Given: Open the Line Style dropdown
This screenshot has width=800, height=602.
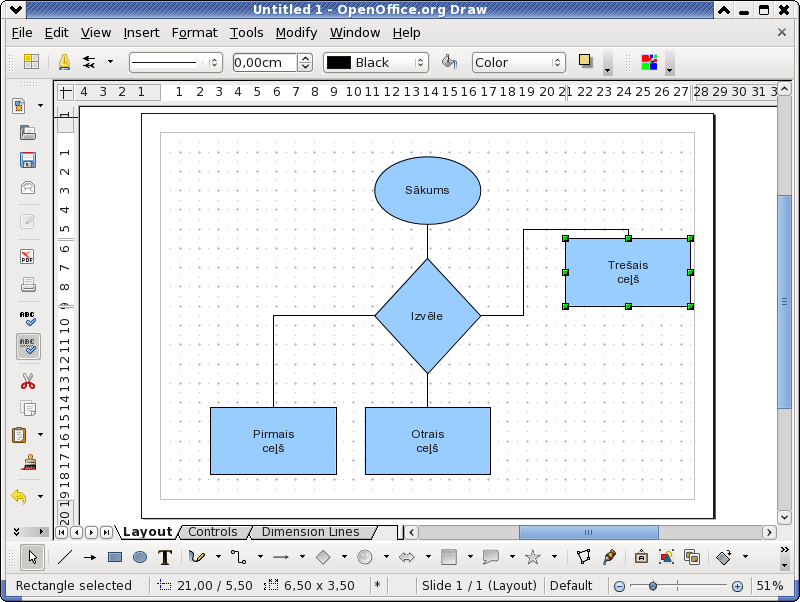Looking at the screenshot, I should point(176,63).
